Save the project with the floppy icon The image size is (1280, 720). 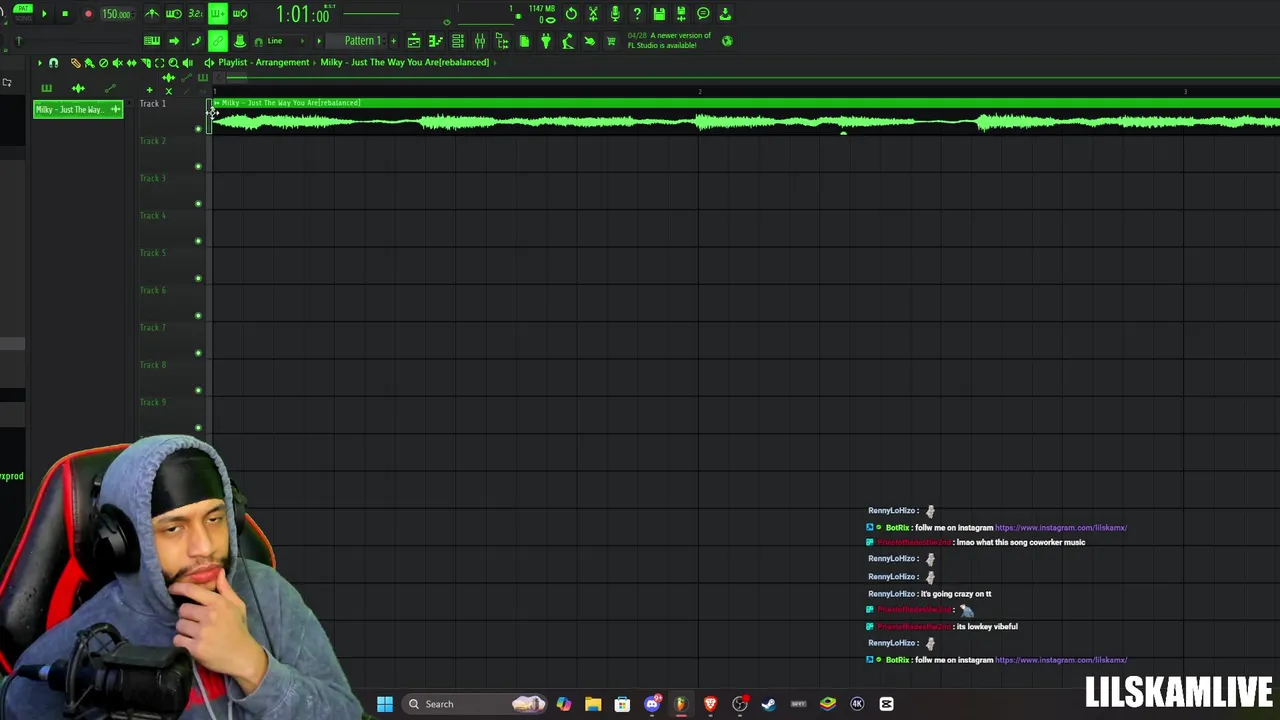point(659,14)
